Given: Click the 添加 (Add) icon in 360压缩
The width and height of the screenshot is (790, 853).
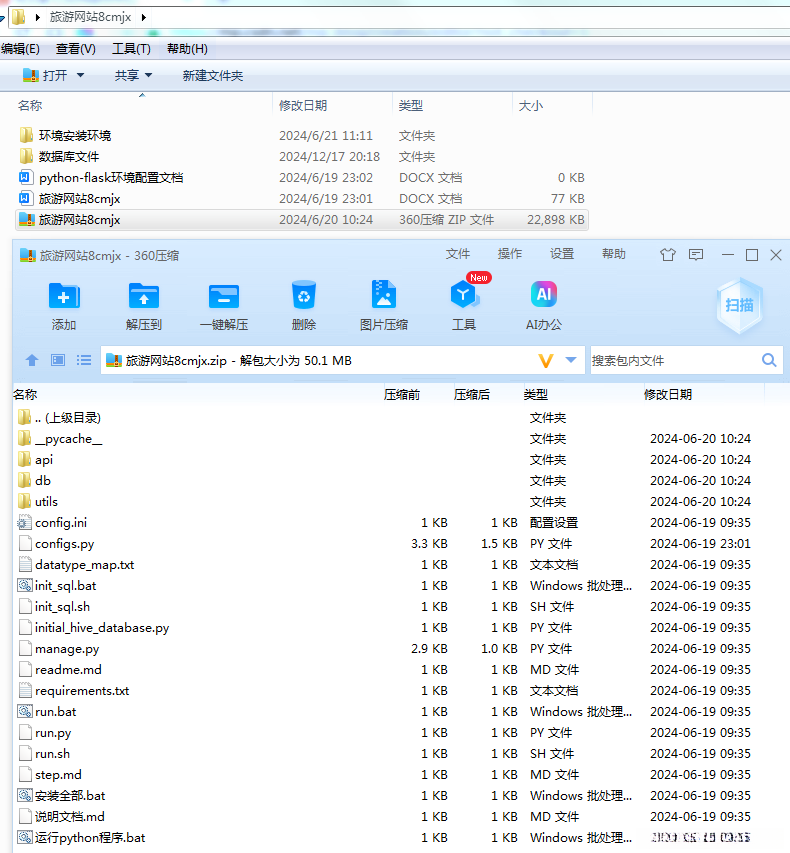Looking at the screenshot, I should tap(64, 297).
